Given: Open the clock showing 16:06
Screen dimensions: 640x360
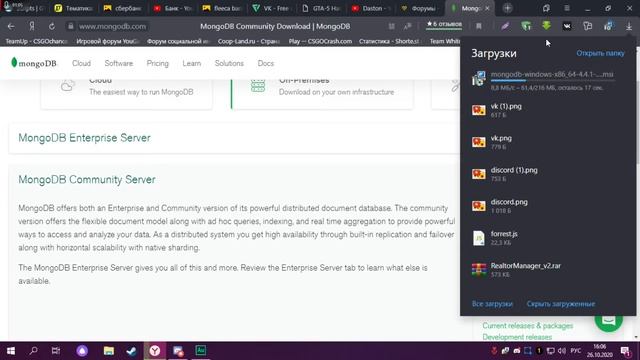Looking at the screenshot, I should tap(600, 351).
